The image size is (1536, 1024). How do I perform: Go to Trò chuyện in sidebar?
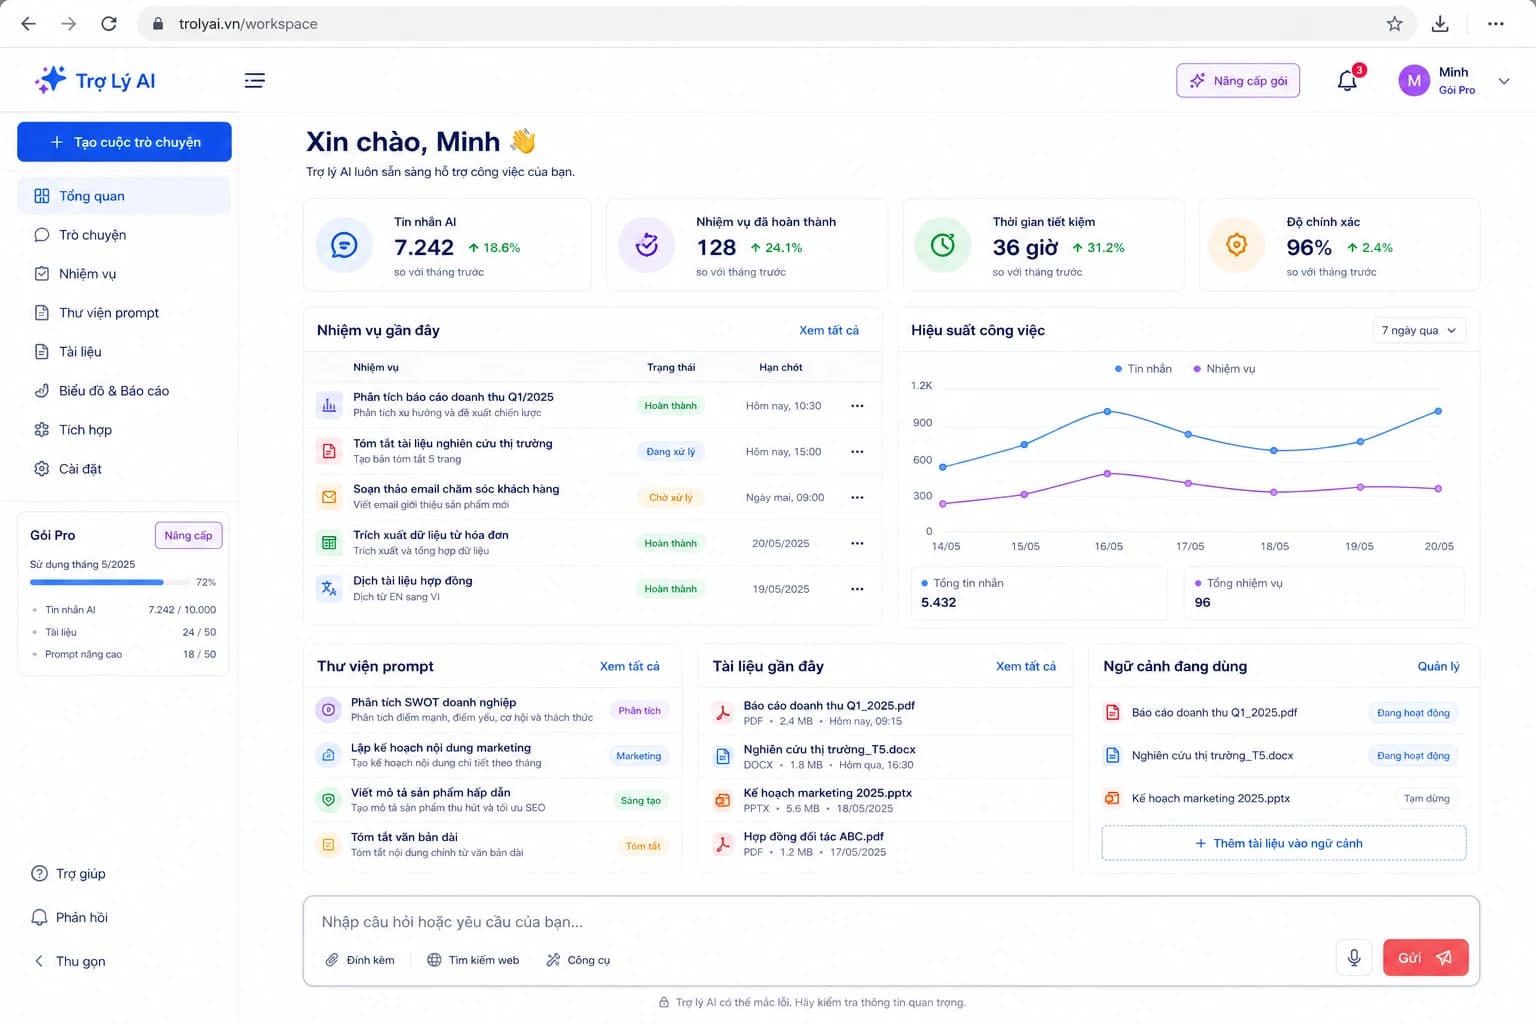point(124,235)
